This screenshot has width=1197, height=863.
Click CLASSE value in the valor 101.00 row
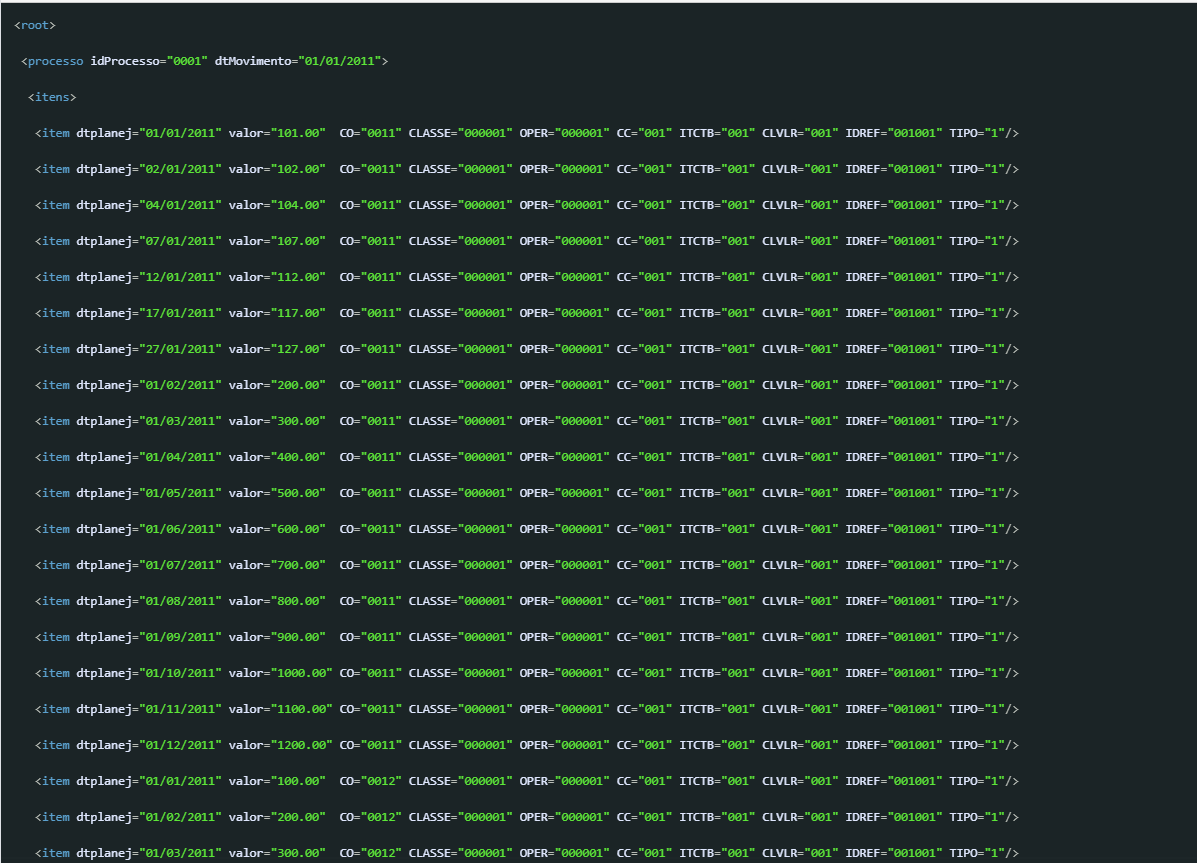pos(486,133)
